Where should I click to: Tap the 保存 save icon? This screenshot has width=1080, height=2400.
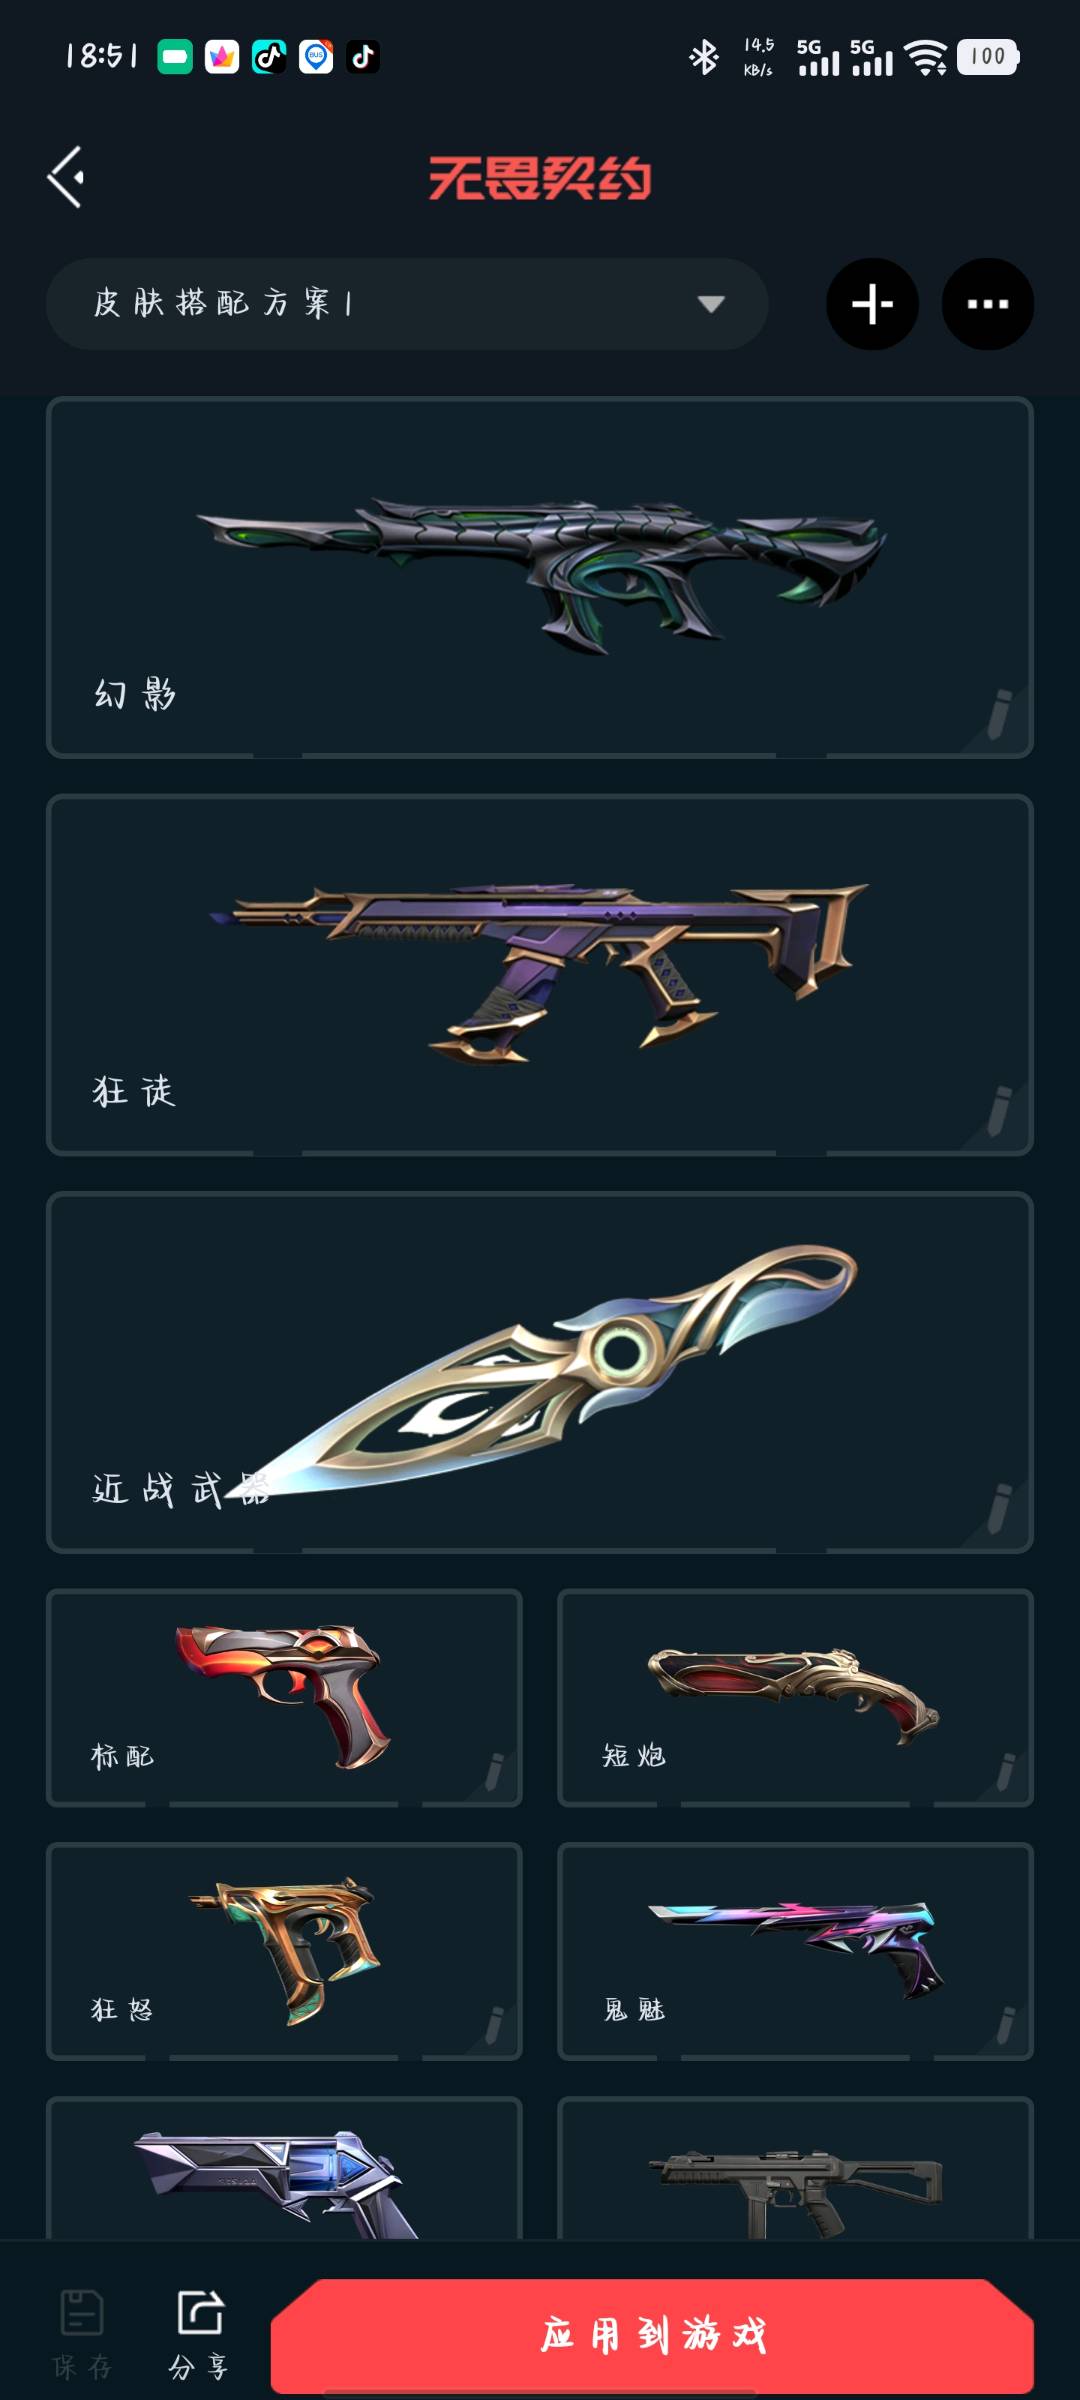(82, 2334)
